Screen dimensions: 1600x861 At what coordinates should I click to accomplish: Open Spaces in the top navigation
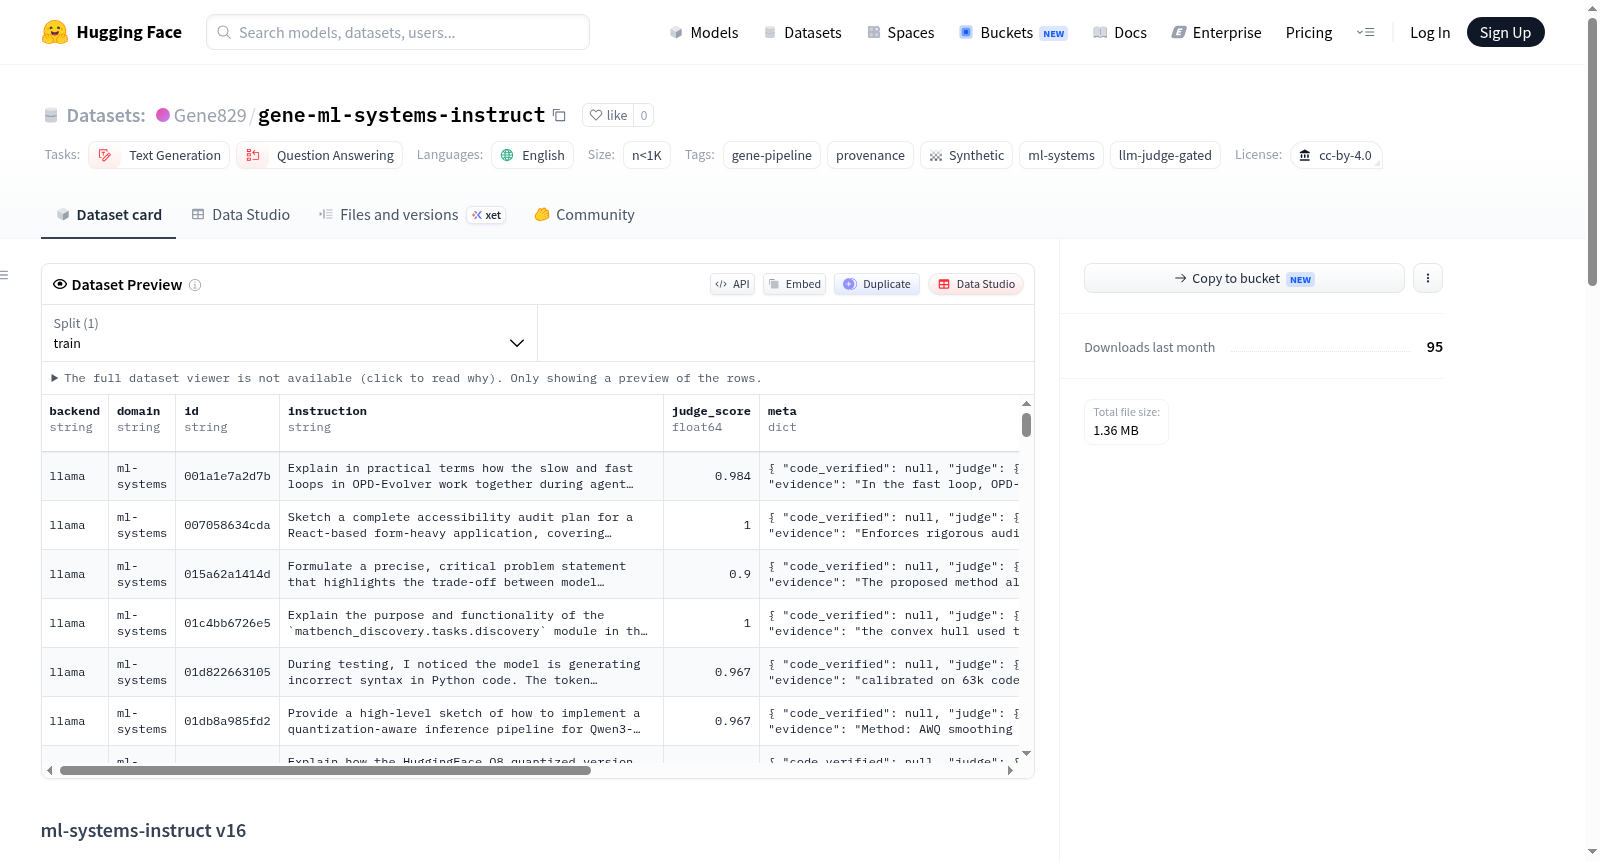[x=901, y=32]
